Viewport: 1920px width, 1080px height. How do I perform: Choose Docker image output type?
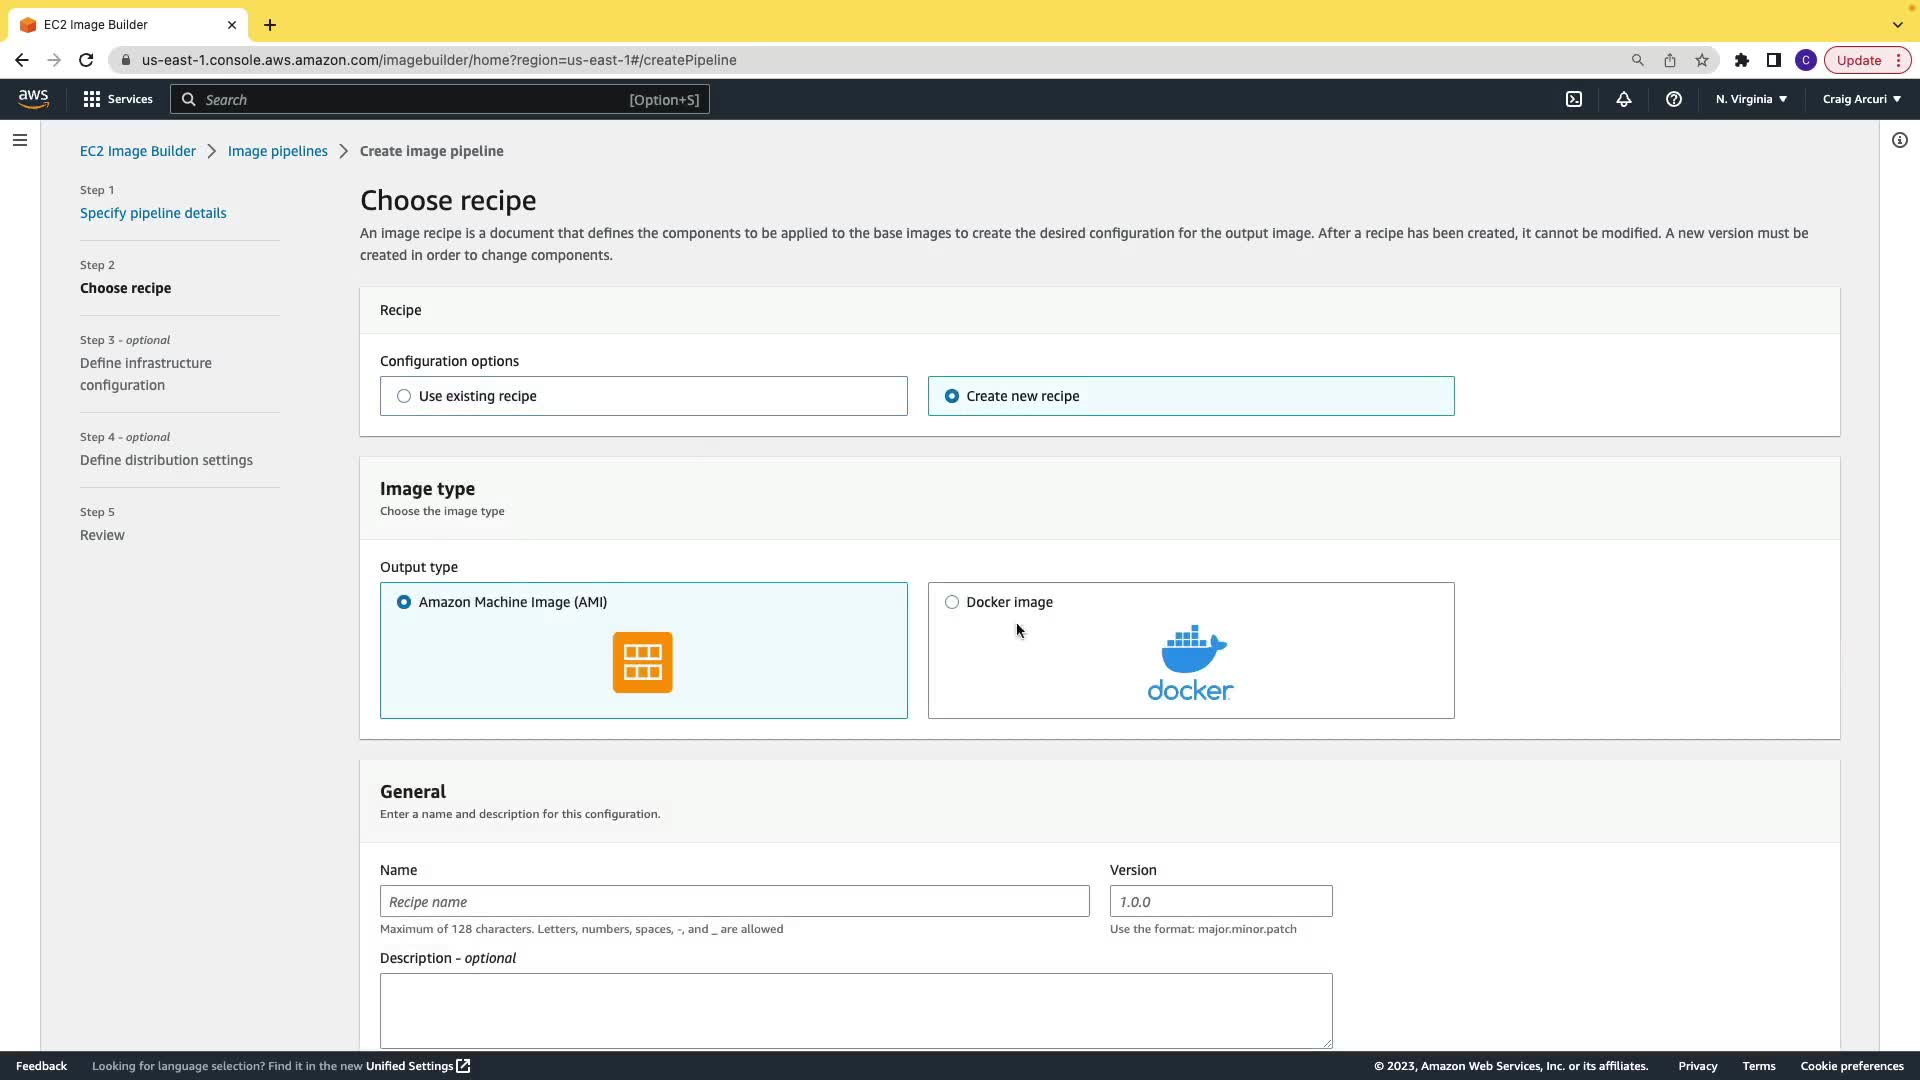pos(952,602)
